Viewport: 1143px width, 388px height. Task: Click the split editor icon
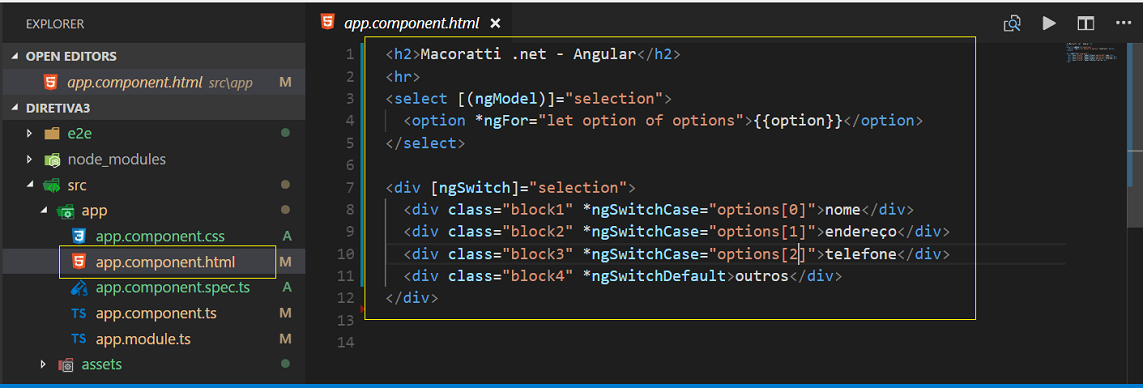click(1086, 23)
